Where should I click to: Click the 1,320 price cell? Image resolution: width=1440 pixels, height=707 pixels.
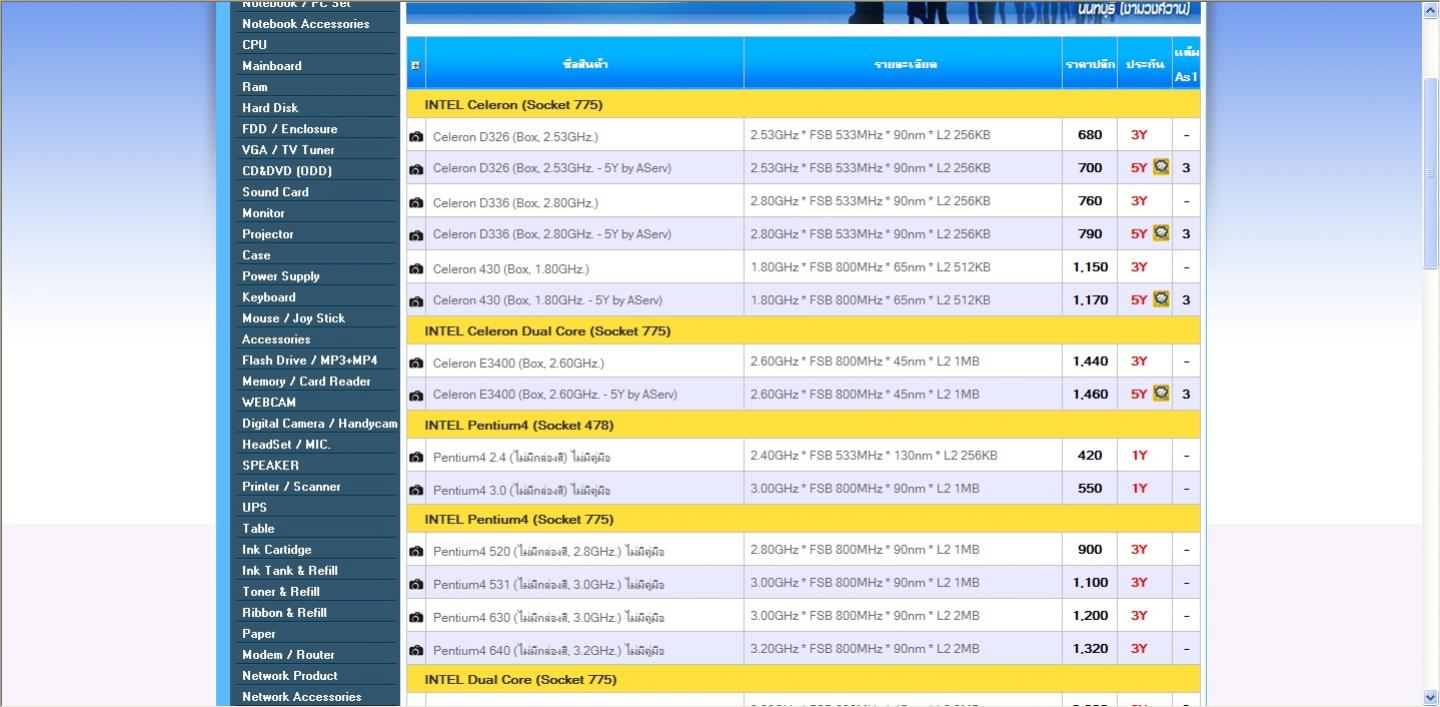tap(1090, 648)
